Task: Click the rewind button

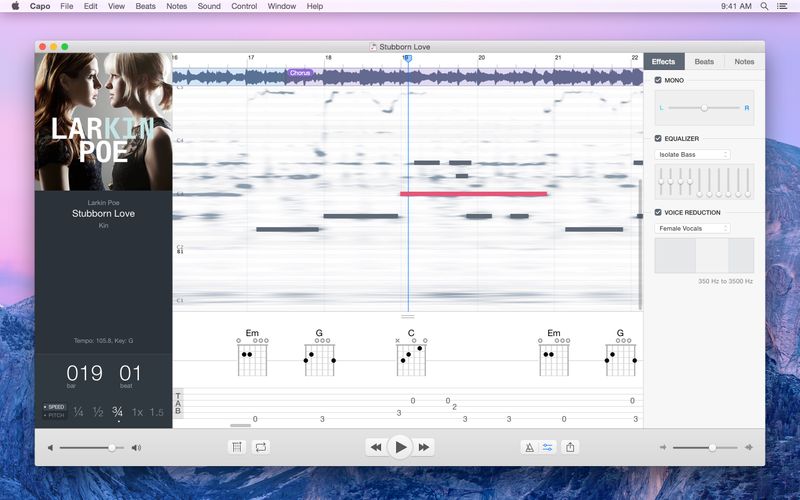Action: (377, 447)
